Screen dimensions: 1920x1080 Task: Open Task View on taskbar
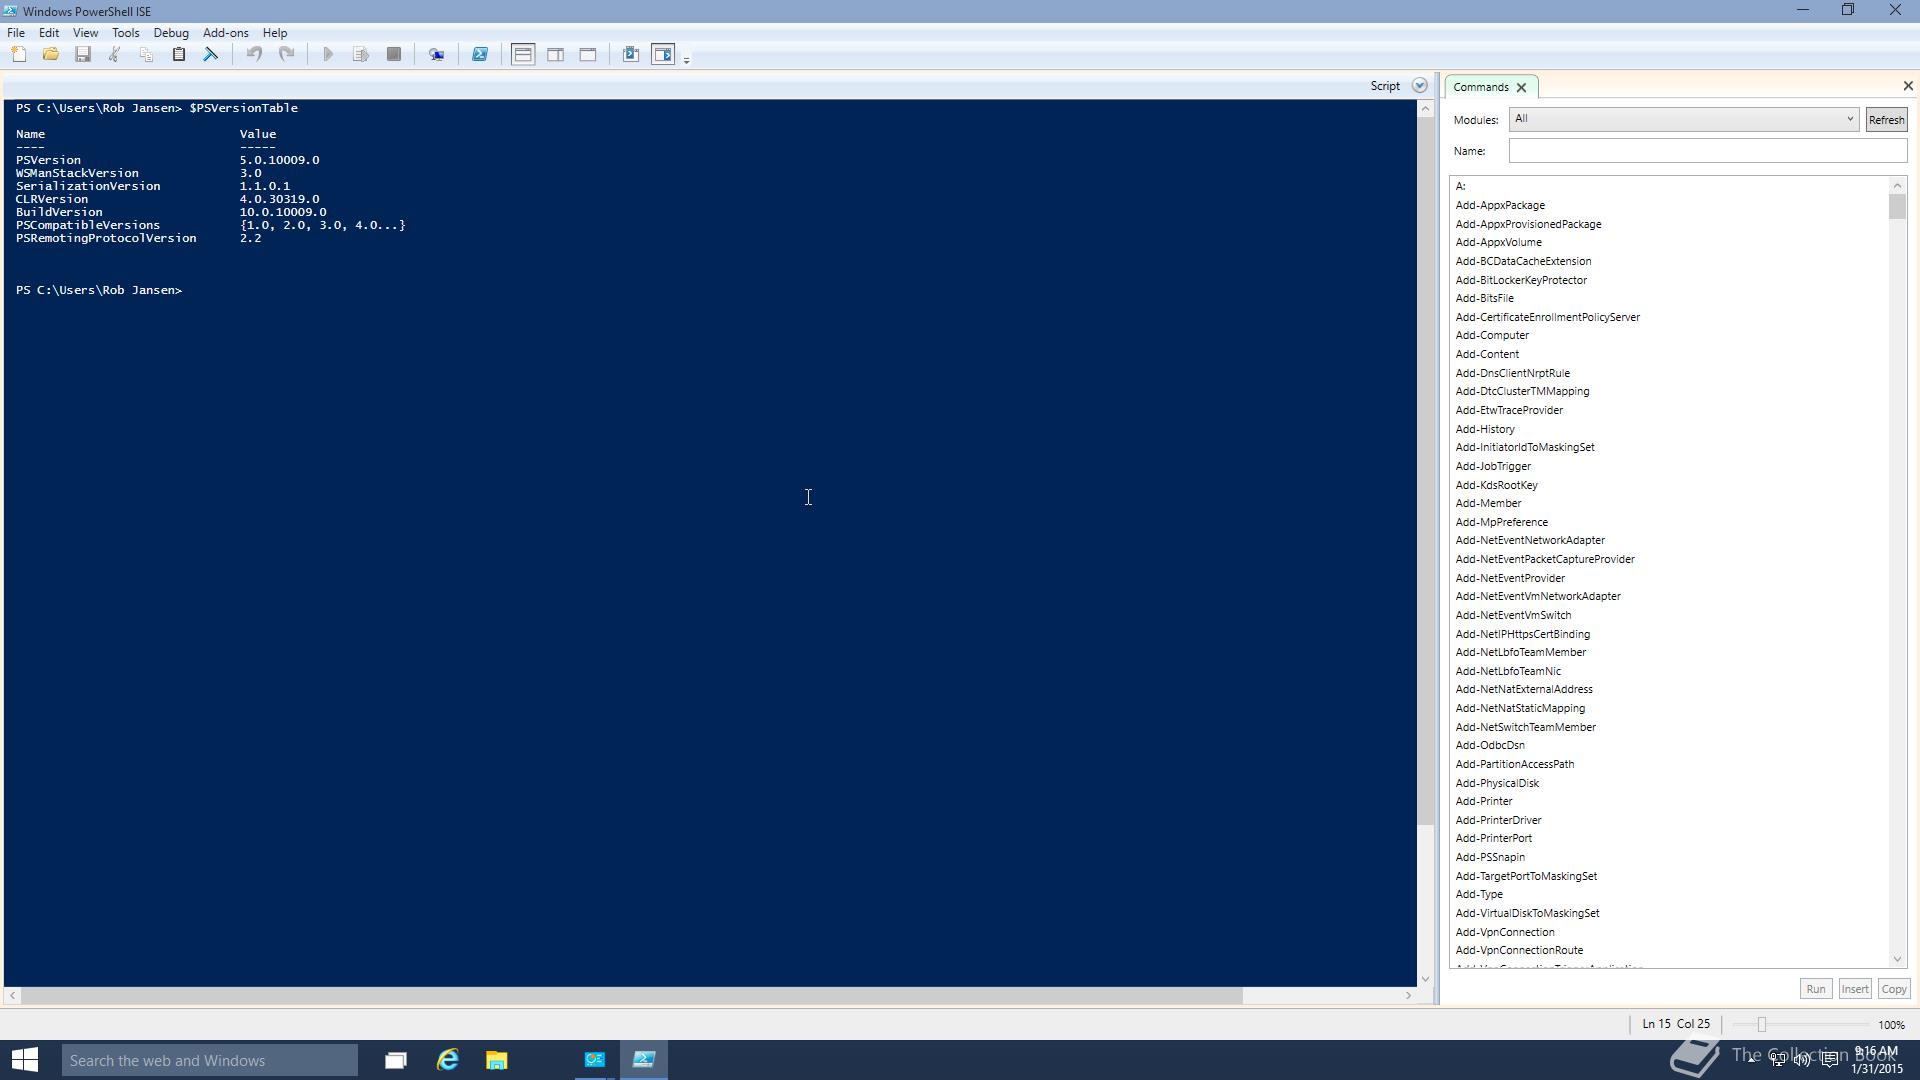396,1060
